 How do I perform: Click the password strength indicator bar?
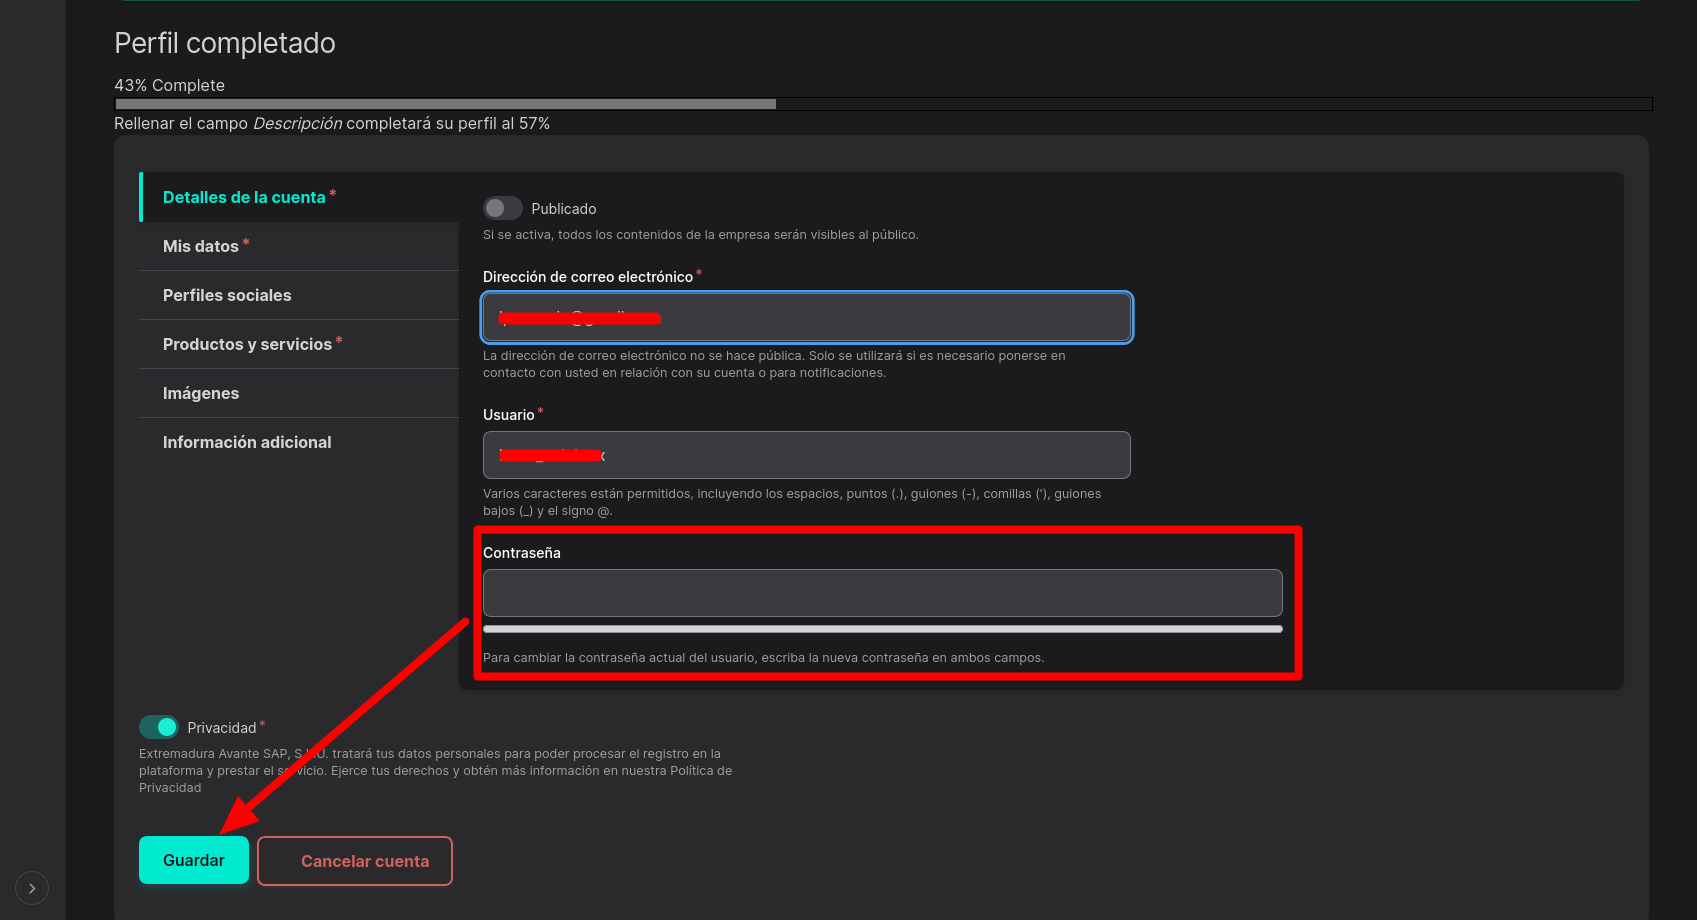click(x=882, y=629)
